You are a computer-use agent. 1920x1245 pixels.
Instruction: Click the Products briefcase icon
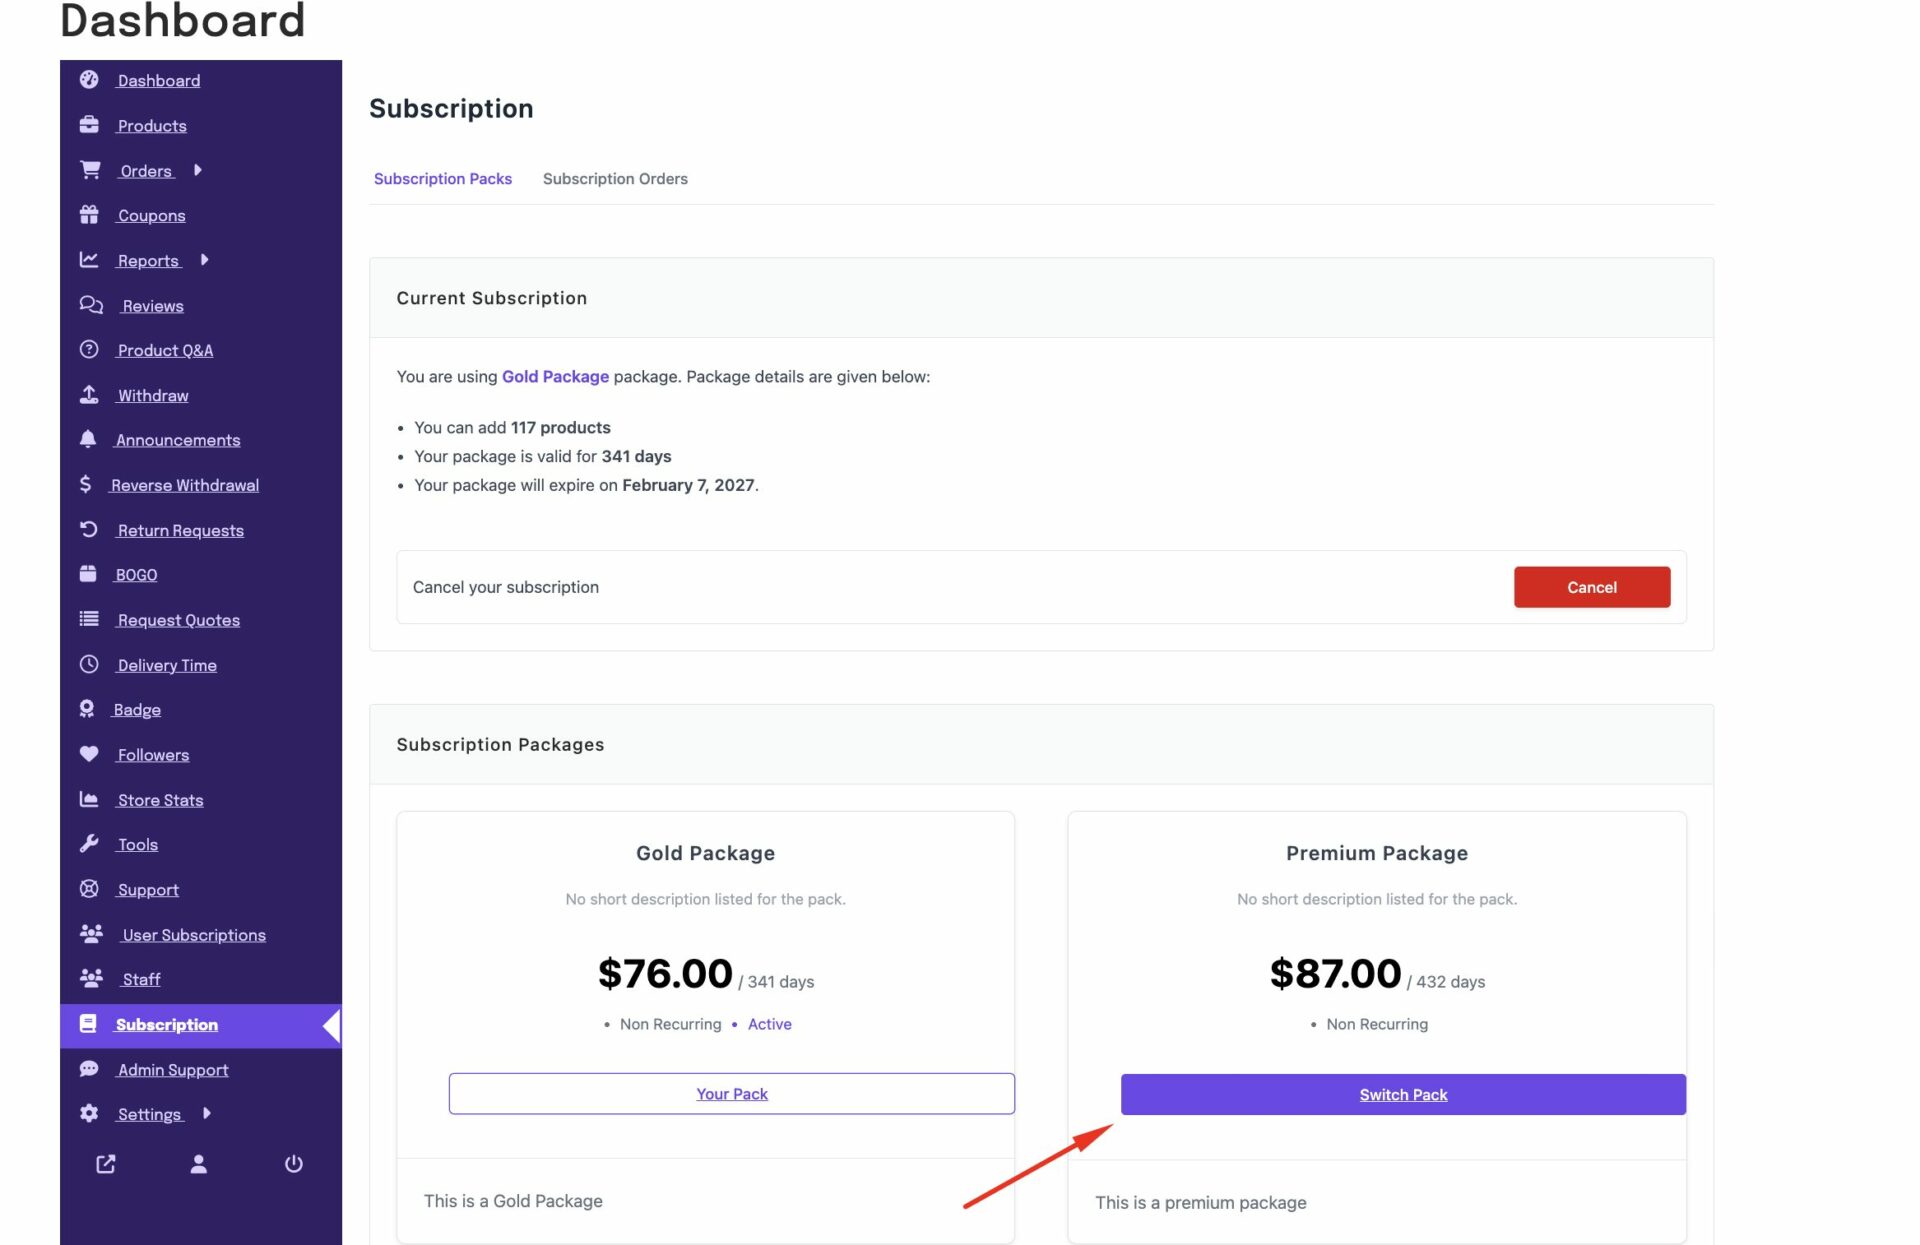tap(89, 125)
